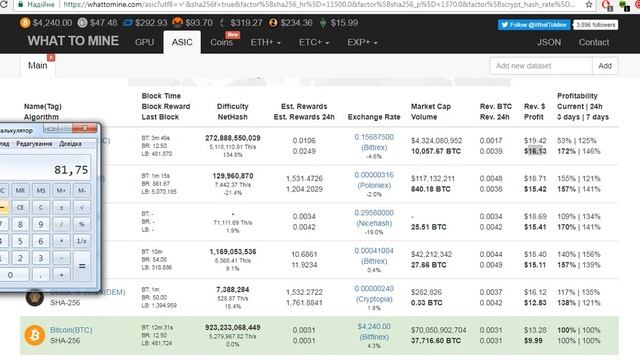Click the 2 key in Calculator
The height and width of the screenshot is (360, 640).
tap(20, 258)
